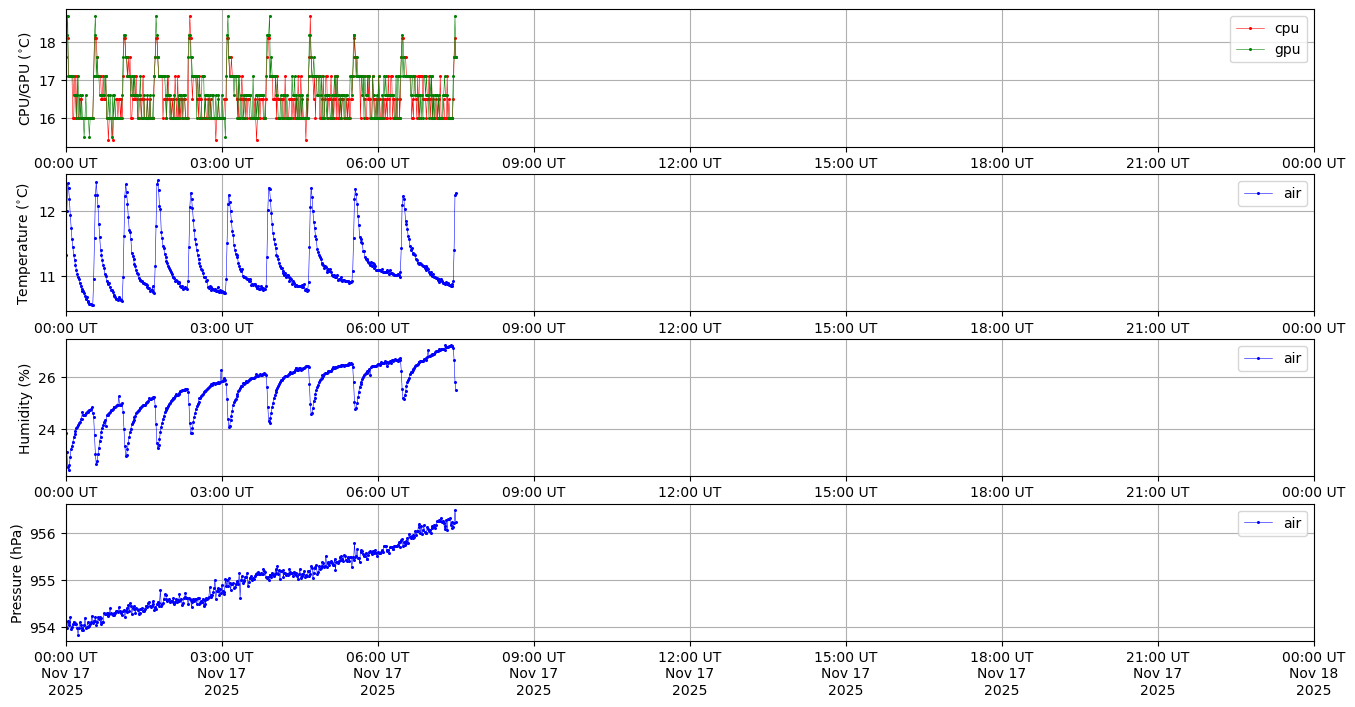Click the CPU/GPU (°C) y-axis label
Image resolution: width=1355 pixels, height=707 pixels.
[25, 79]
